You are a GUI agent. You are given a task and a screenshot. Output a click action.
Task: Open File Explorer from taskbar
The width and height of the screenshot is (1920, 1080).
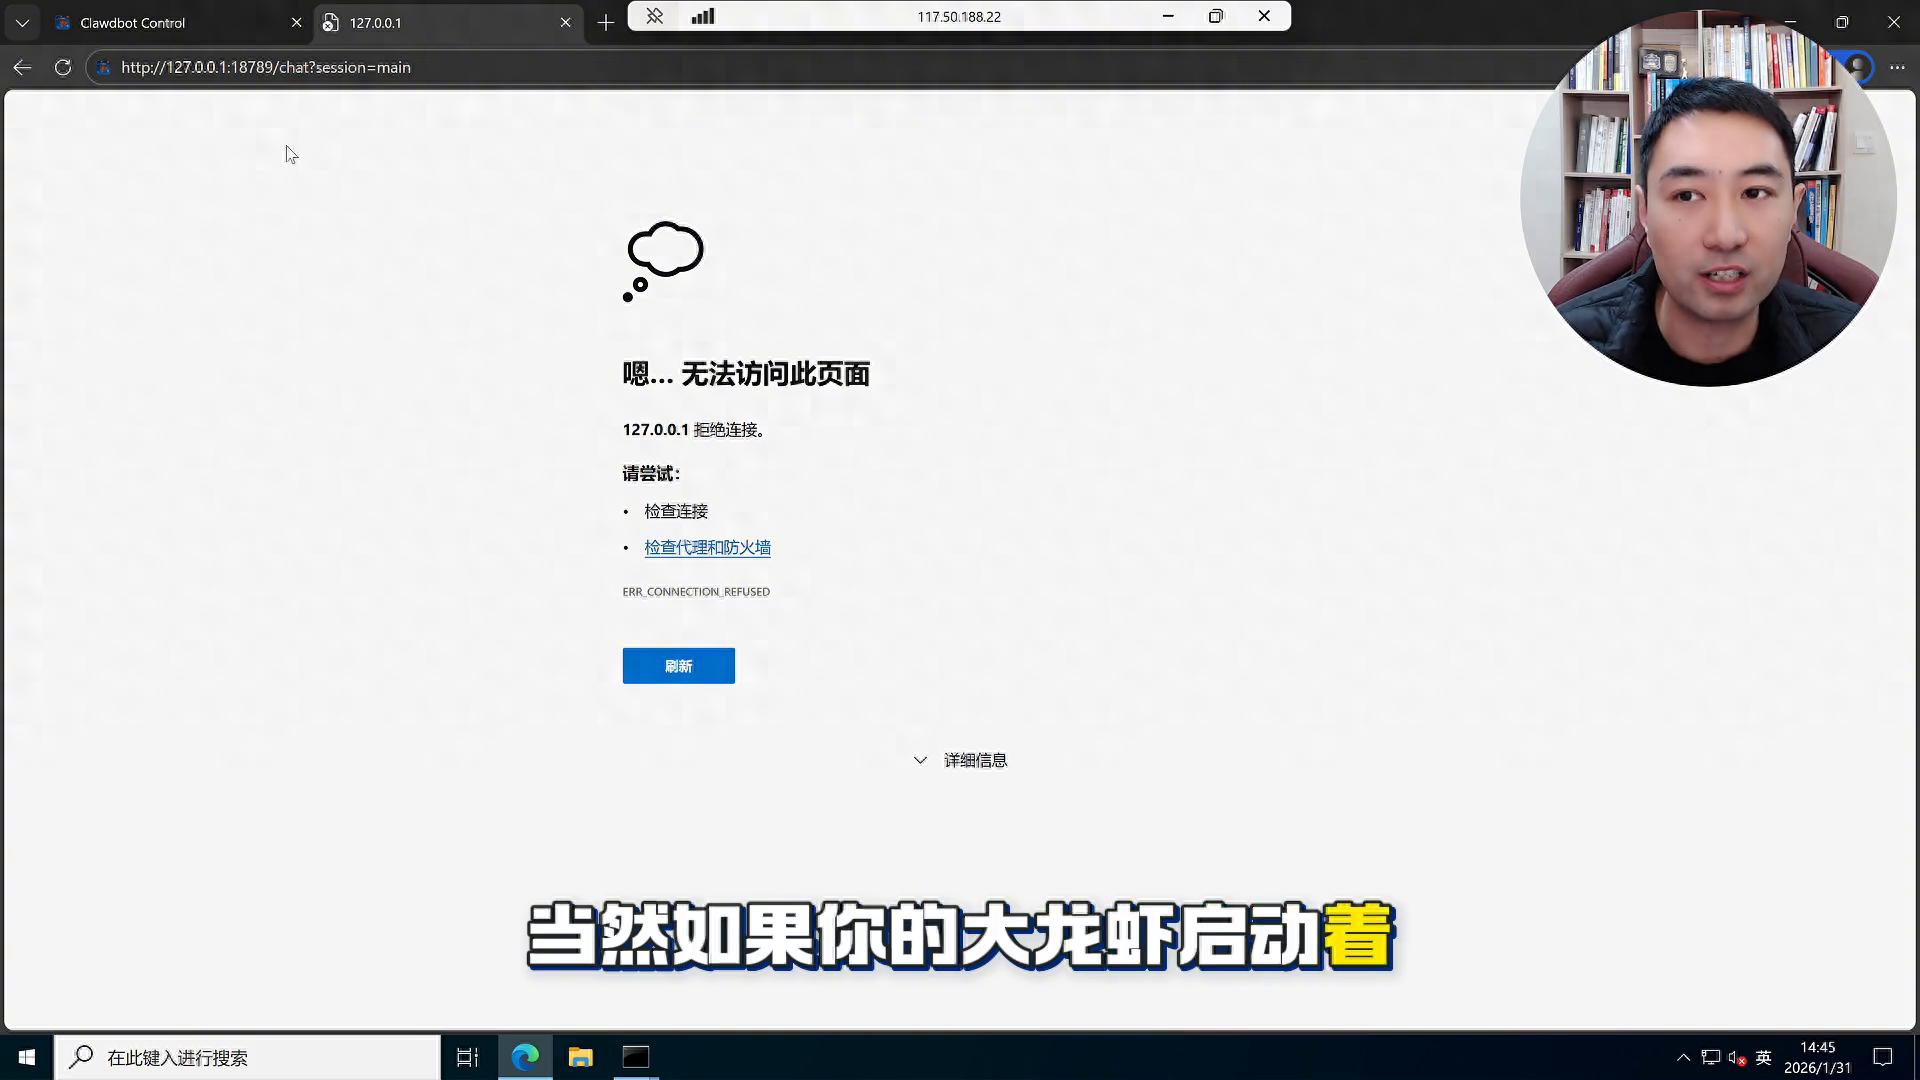[x=580, y=1057]
